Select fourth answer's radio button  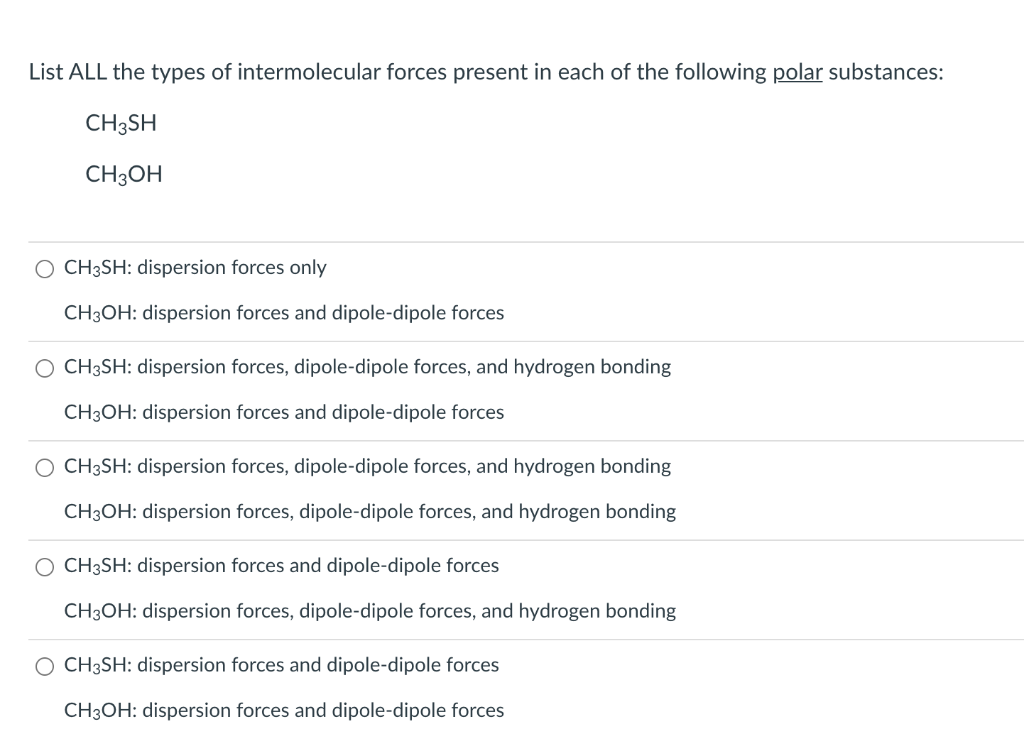45,566
